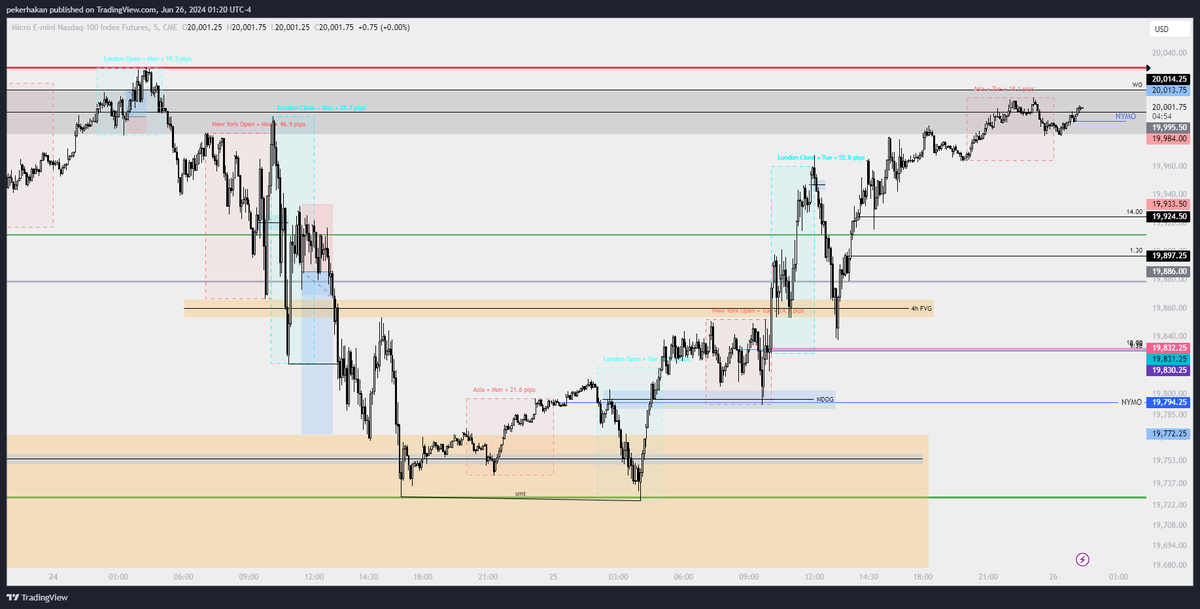
Task: Select the red horizontal line at top
Action: pyautogui.click(x=575, y=68)
